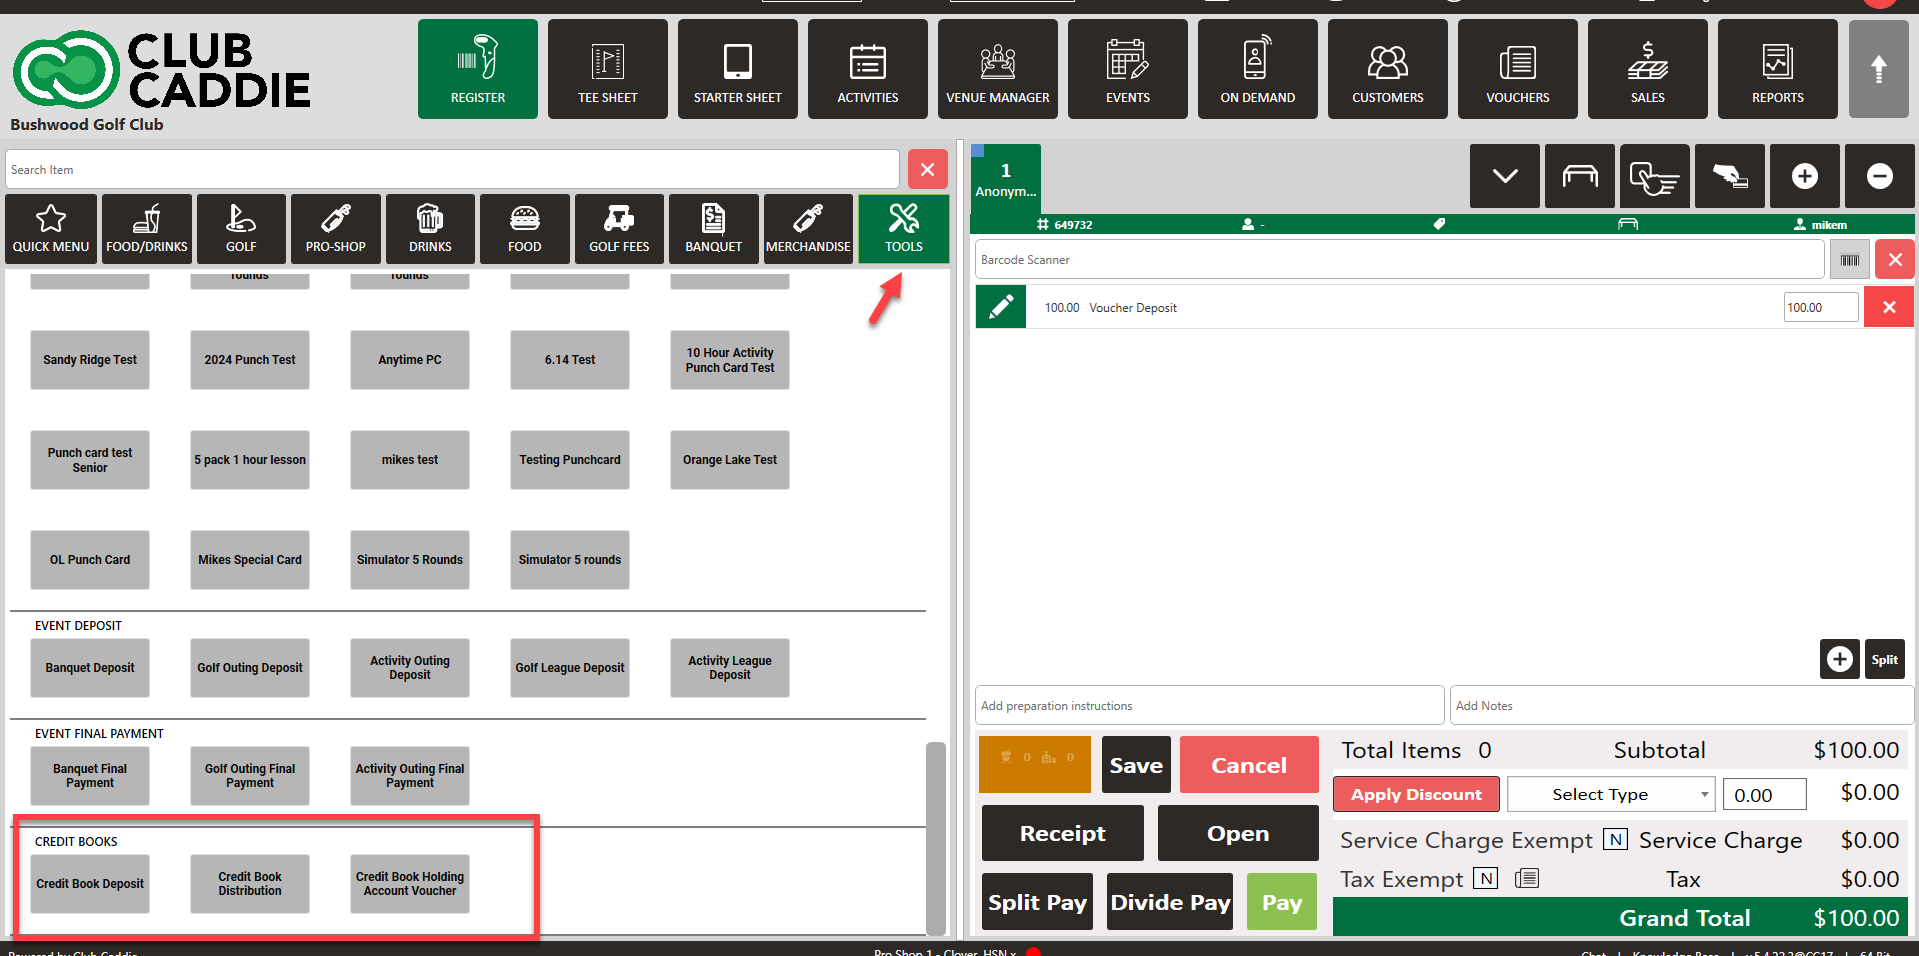Toggle the Service Charge Exempt box
The image size is (1919, 956).
coord(1615,840)
